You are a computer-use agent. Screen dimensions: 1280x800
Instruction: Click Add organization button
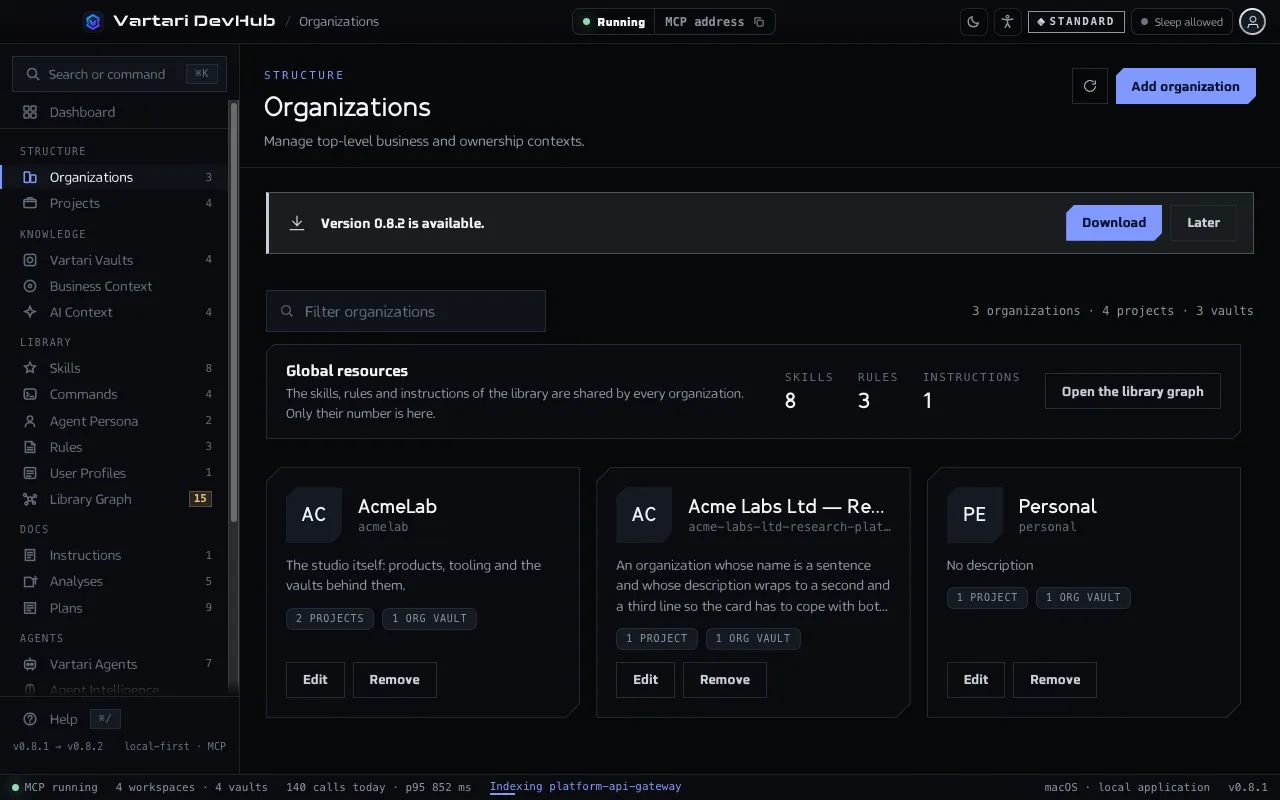1185,86
